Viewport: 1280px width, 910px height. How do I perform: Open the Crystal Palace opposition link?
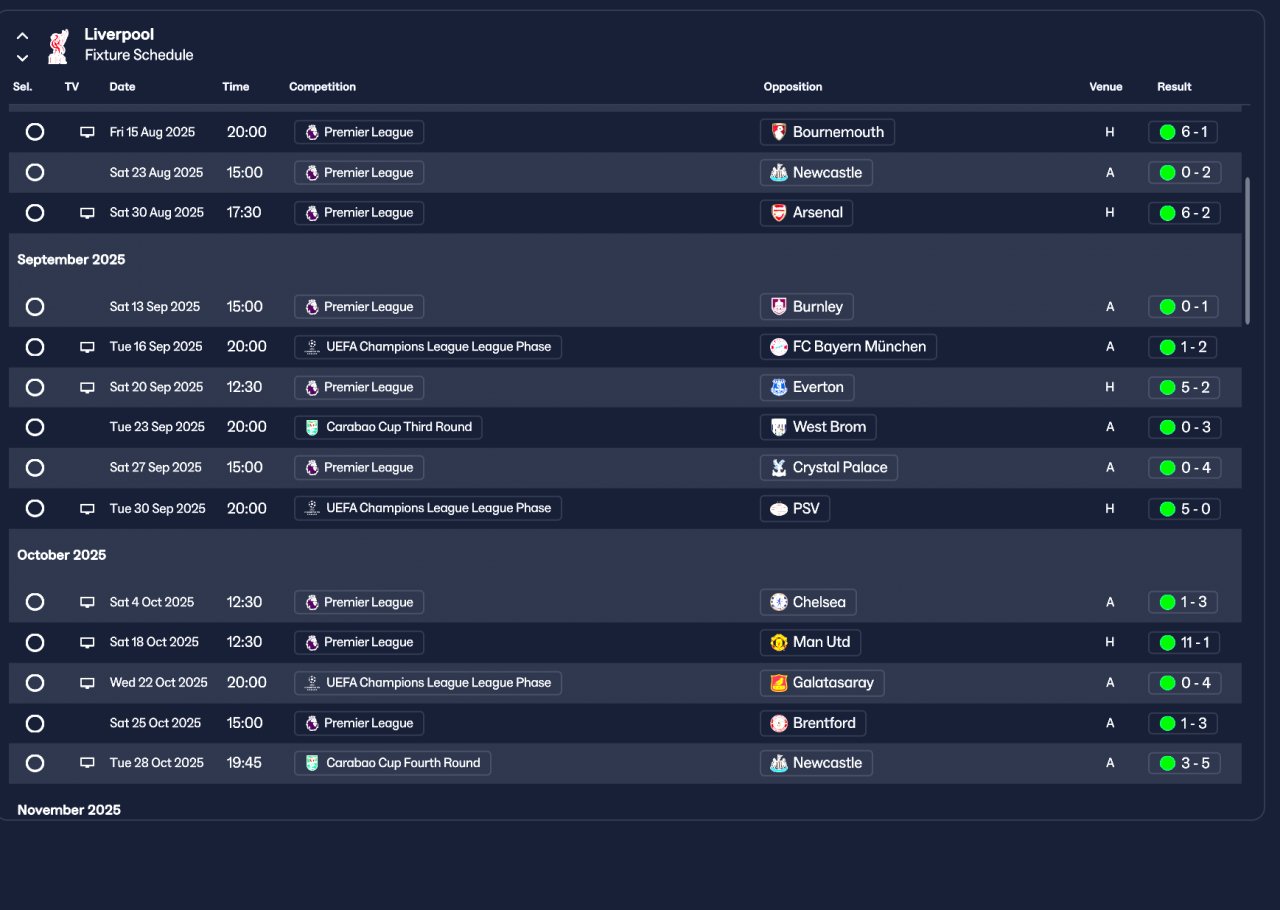pos(828,467)
